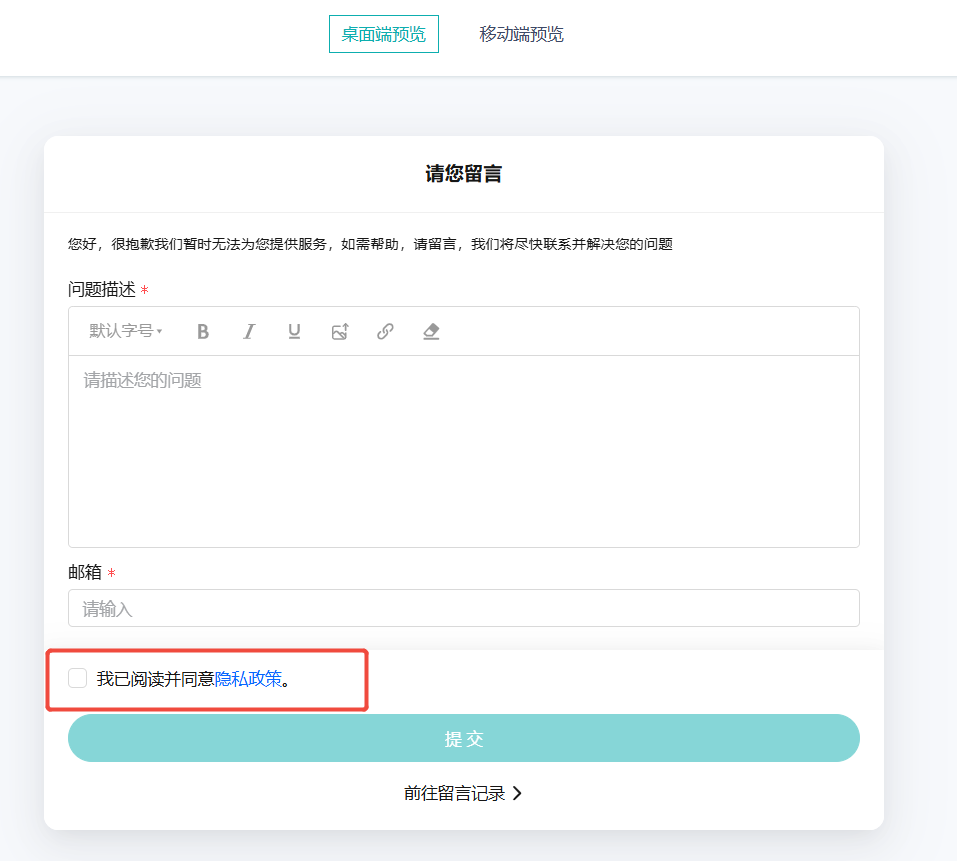Click the clear formatting eraser icon
This screenshot has width=957, height=861.
[x=430, y=331]
